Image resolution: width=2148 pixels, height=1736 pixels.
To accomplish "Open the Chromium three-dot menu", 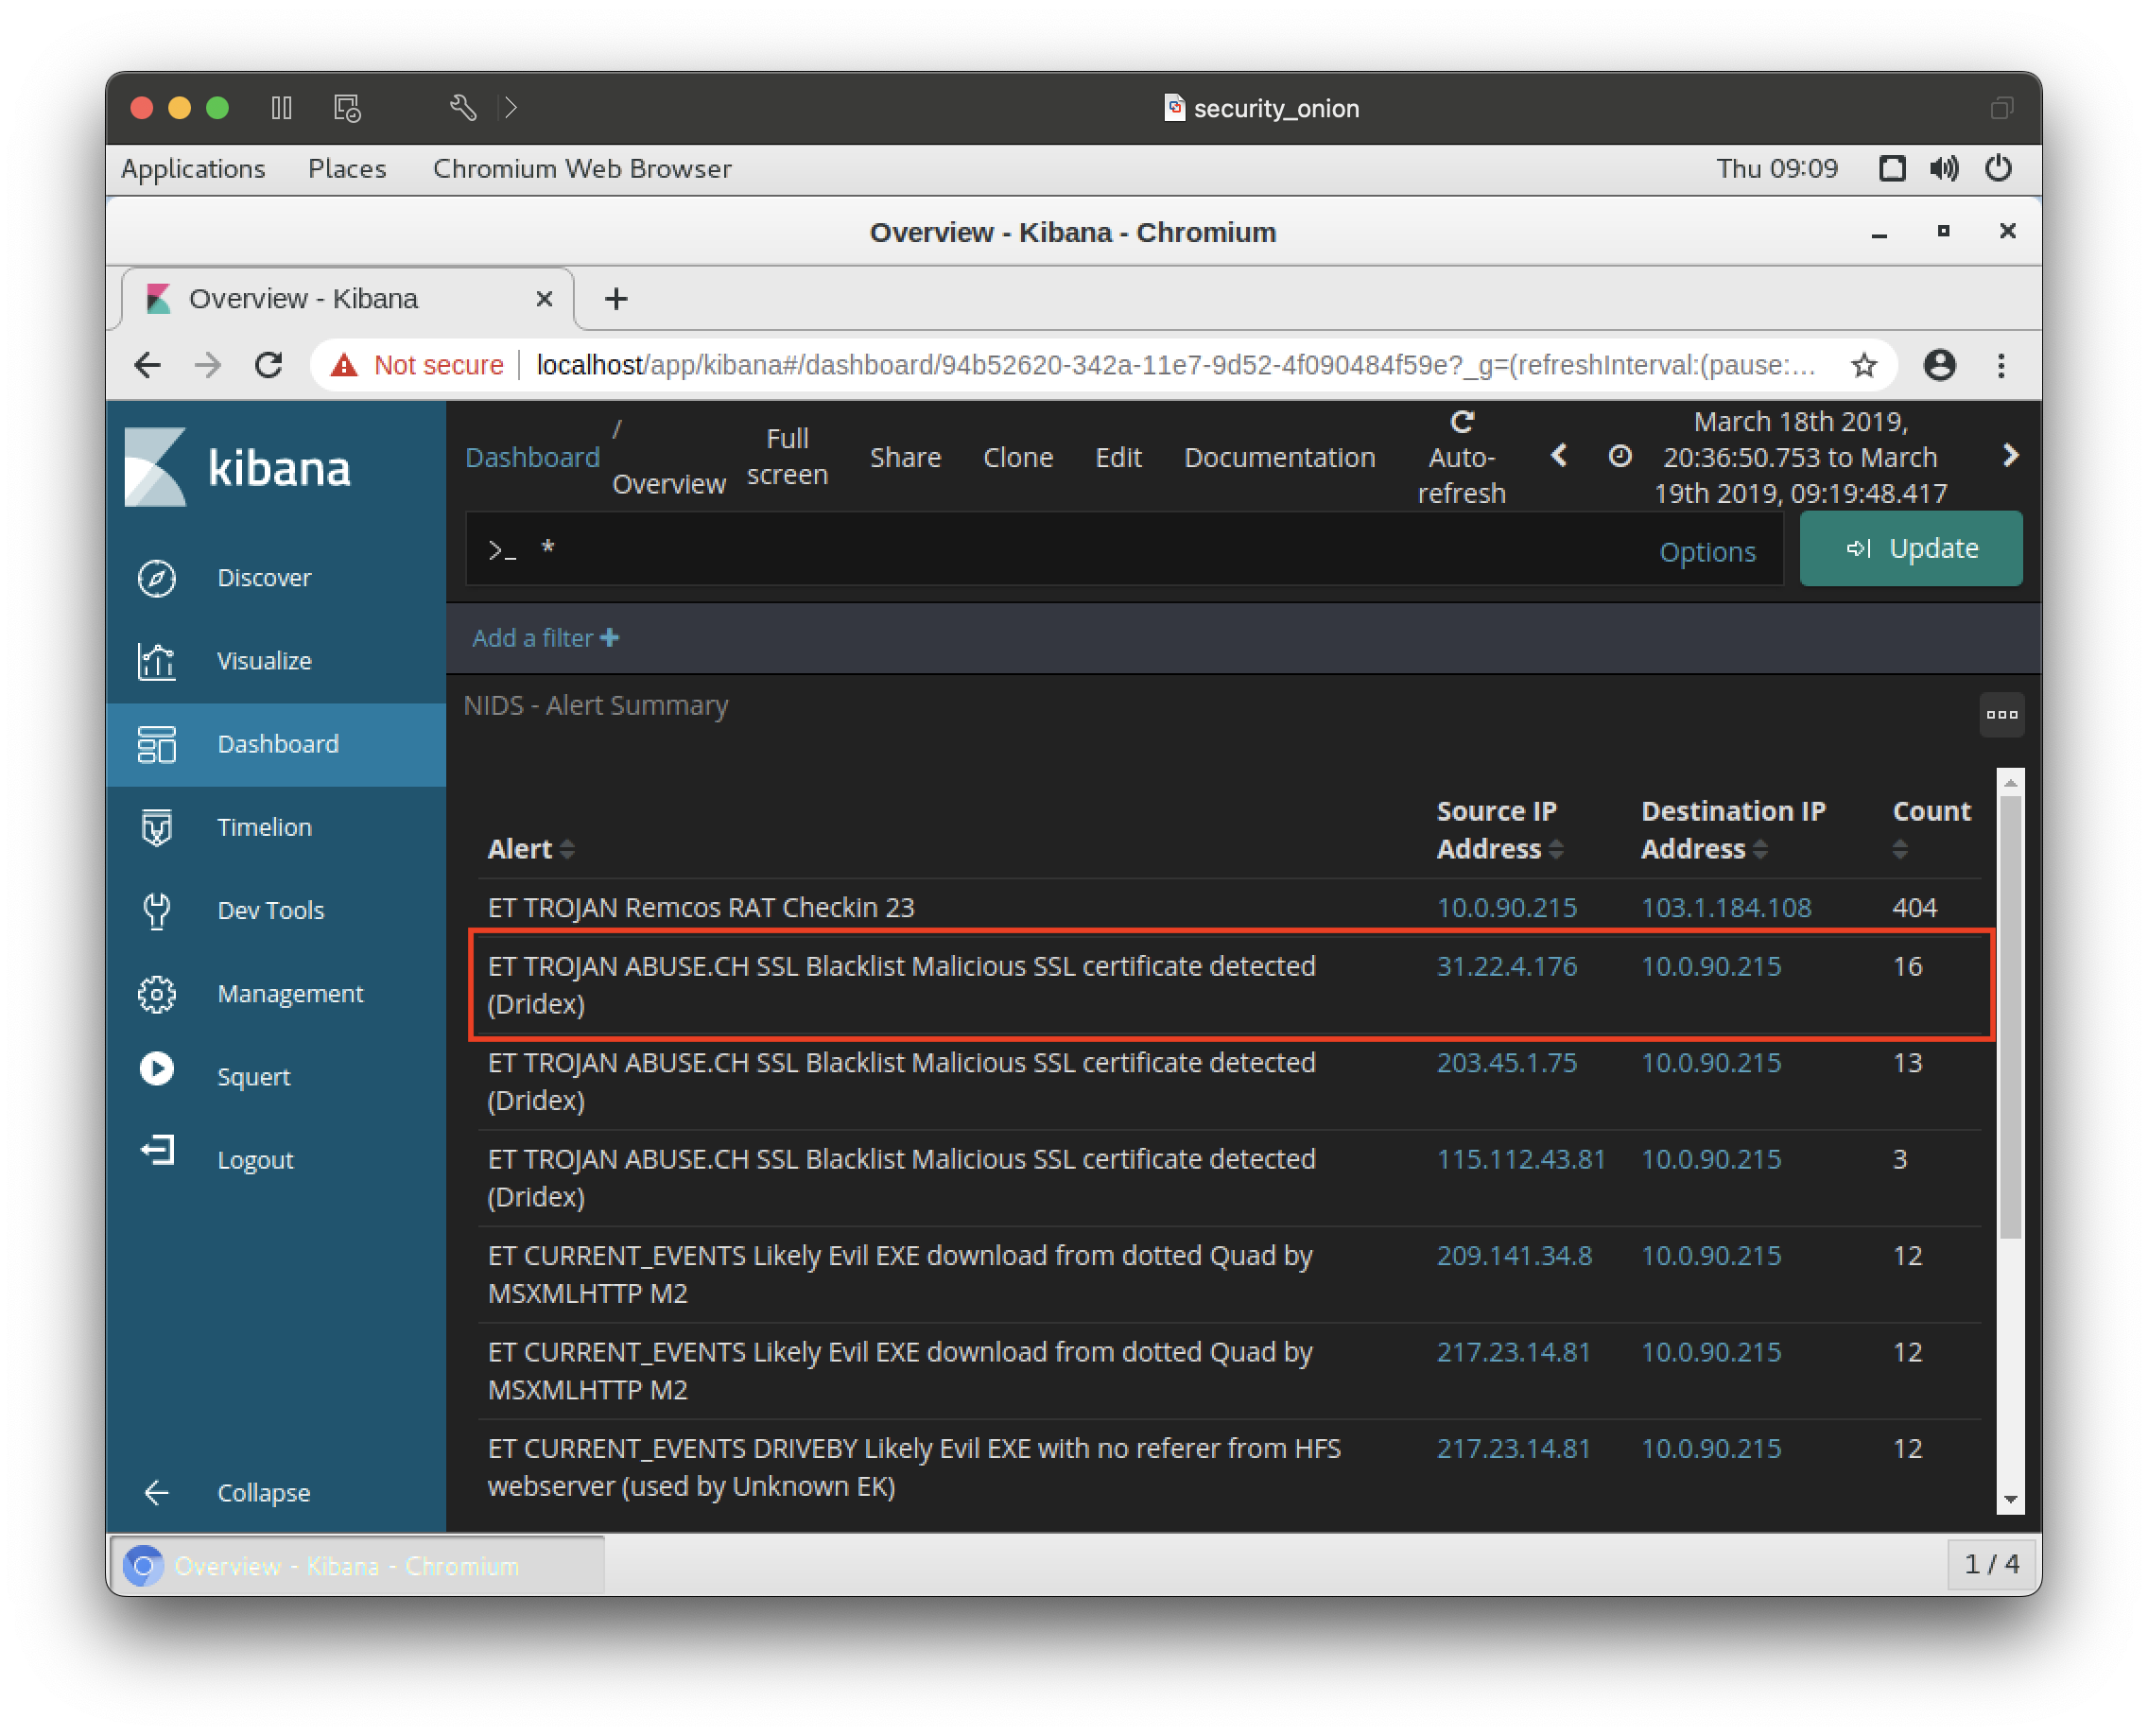I will point(2000,365).
